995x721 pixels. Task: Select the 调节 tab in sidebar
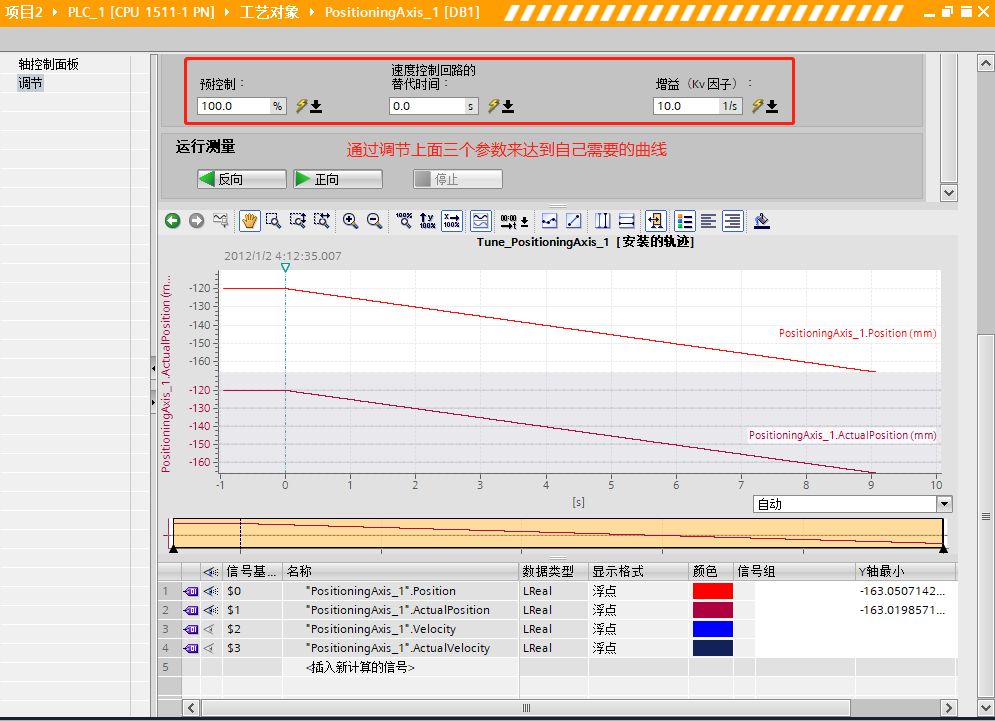tap(32, 82)
